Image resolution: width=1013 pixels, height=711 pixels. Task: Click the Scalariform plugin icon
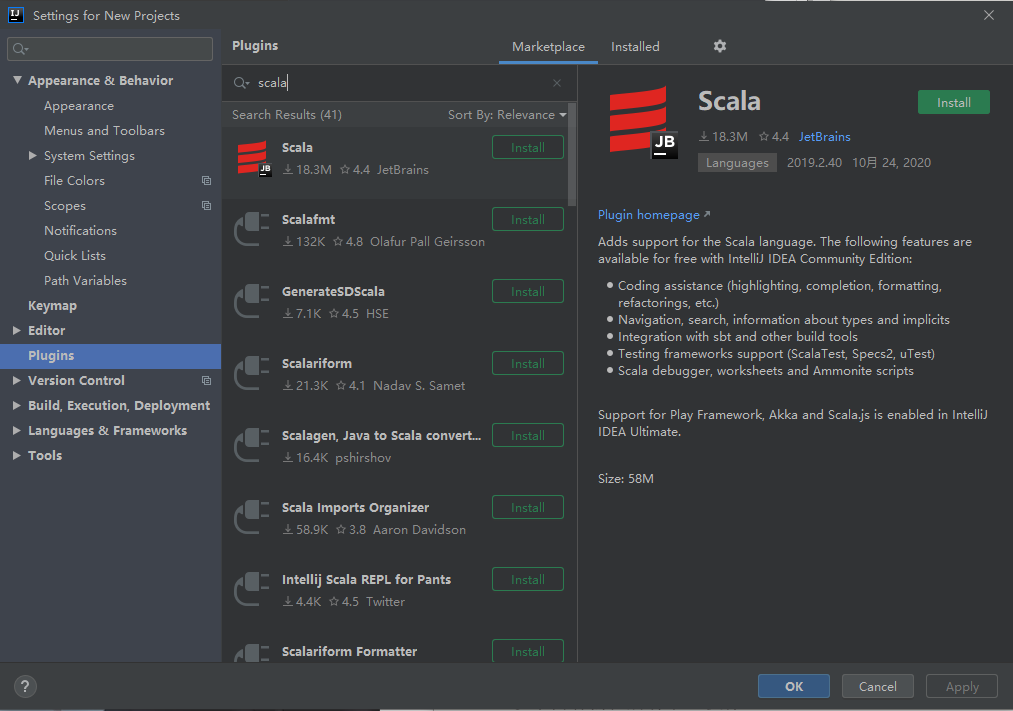coord(252,374)
